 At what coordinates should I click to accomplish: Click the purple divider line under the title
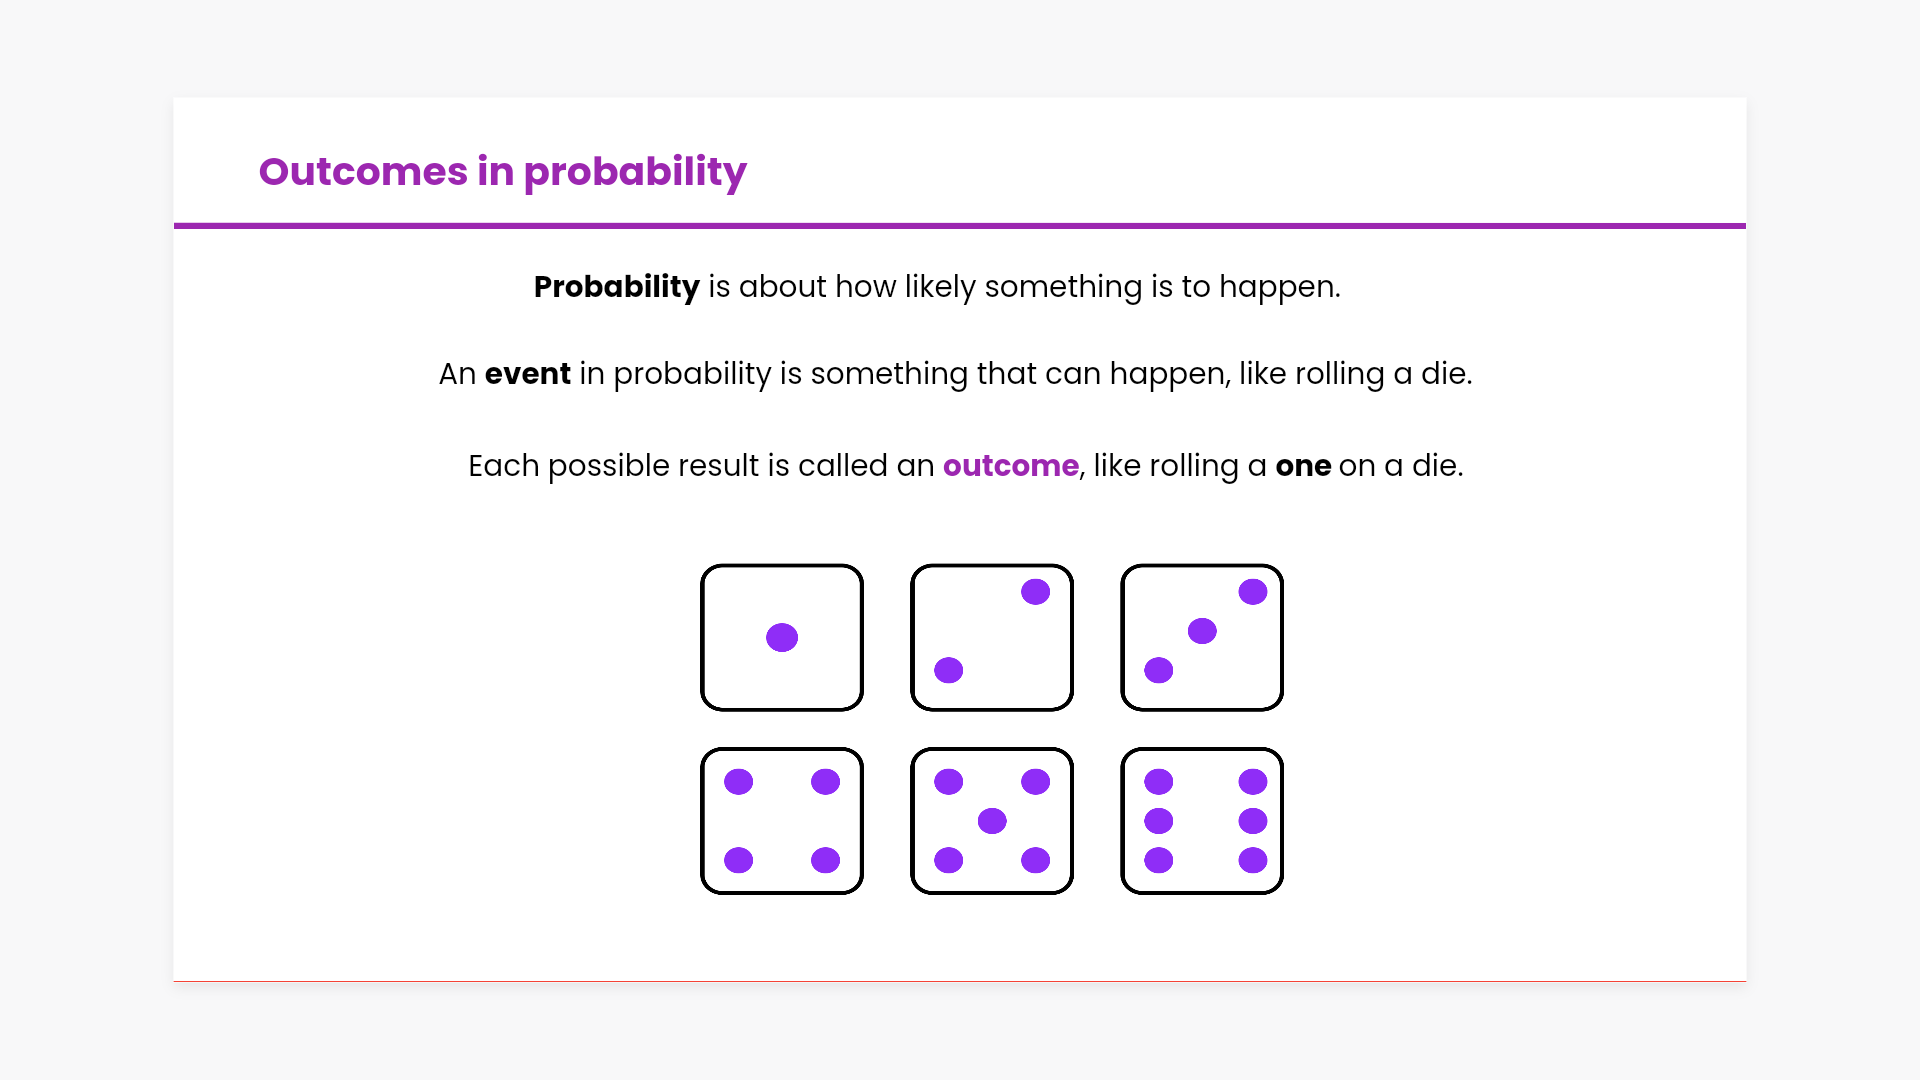[959, 226]
